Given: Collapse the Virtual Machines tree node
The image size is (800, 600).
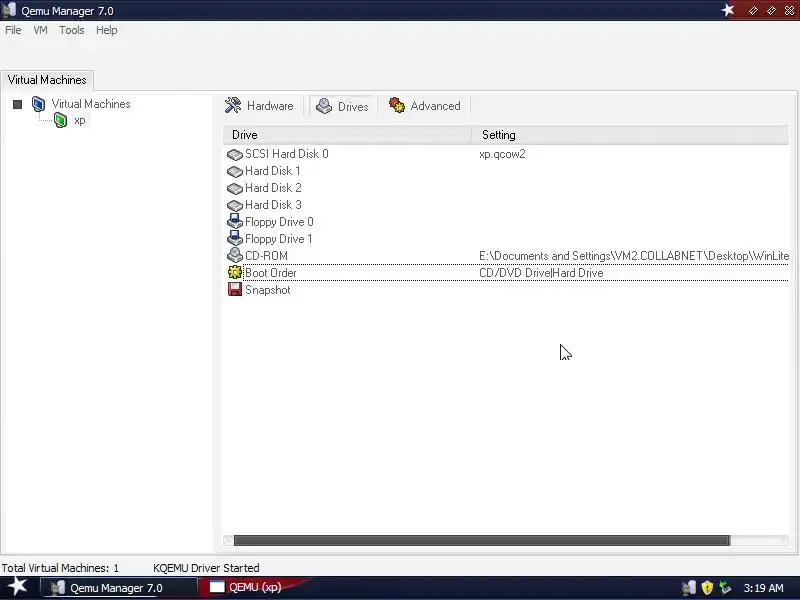Looking at the screenshot, I should click(17, 105).
